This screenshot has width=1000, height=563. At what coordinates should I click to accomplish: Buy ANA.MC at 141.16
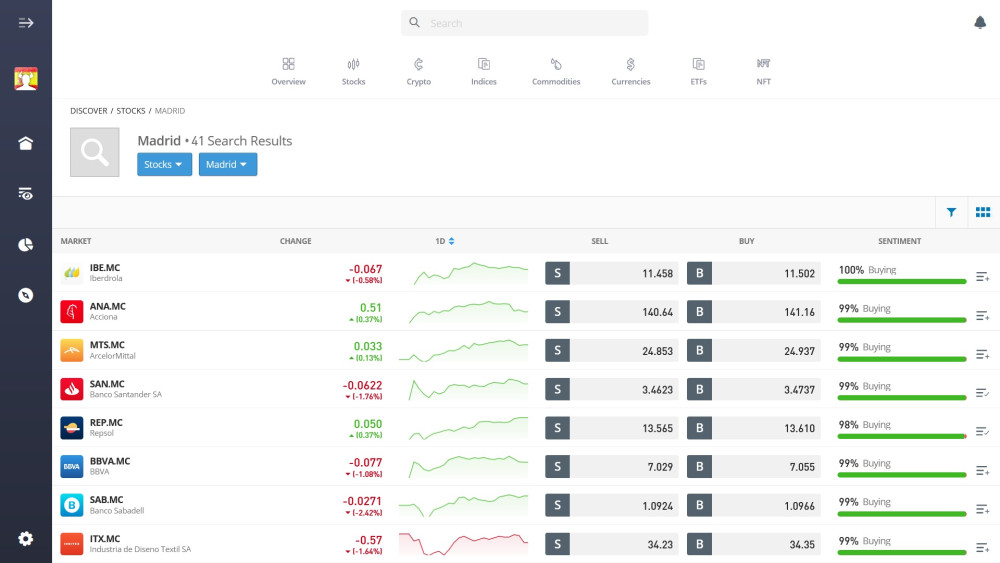coord(754,312)
